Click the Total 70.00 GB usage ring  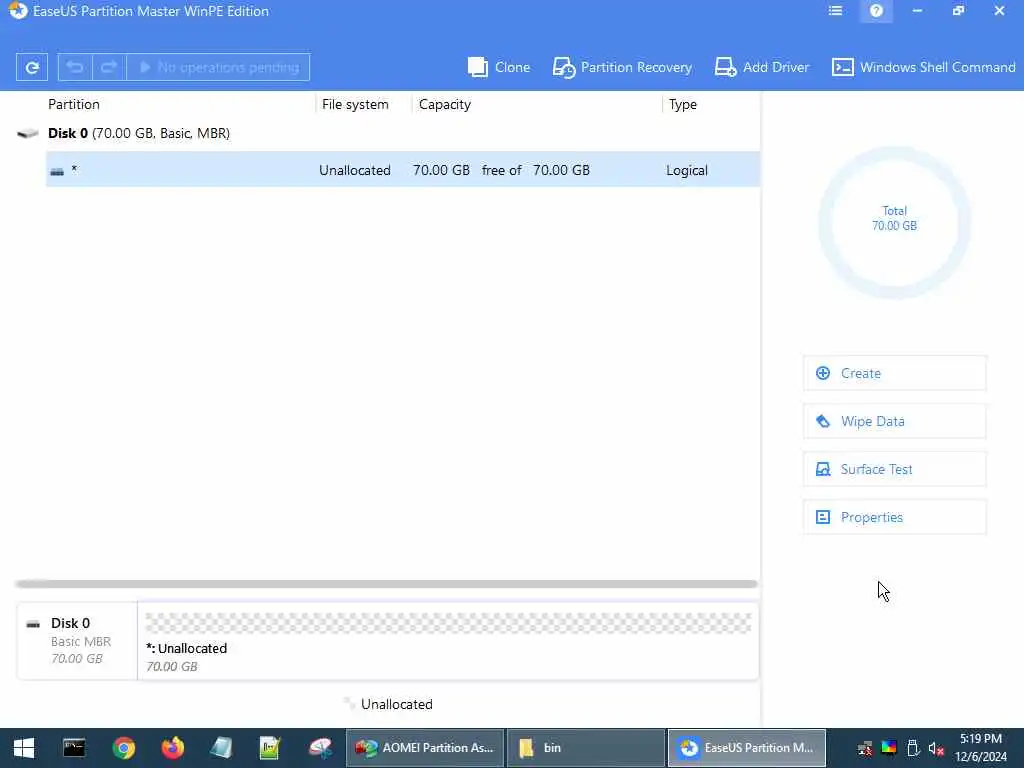pyautogui.click(x=894, y=222)
